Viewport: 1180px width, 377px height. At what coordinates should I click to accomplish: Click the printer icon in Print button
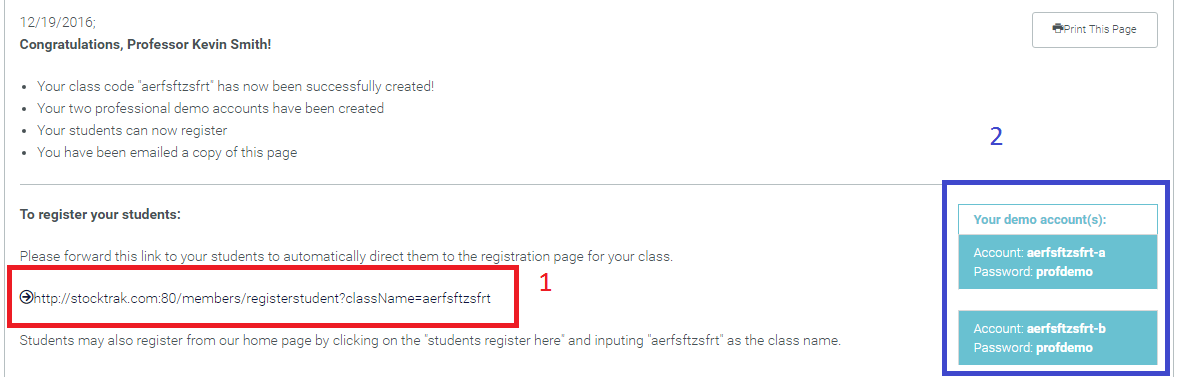tap(1057, 29)
